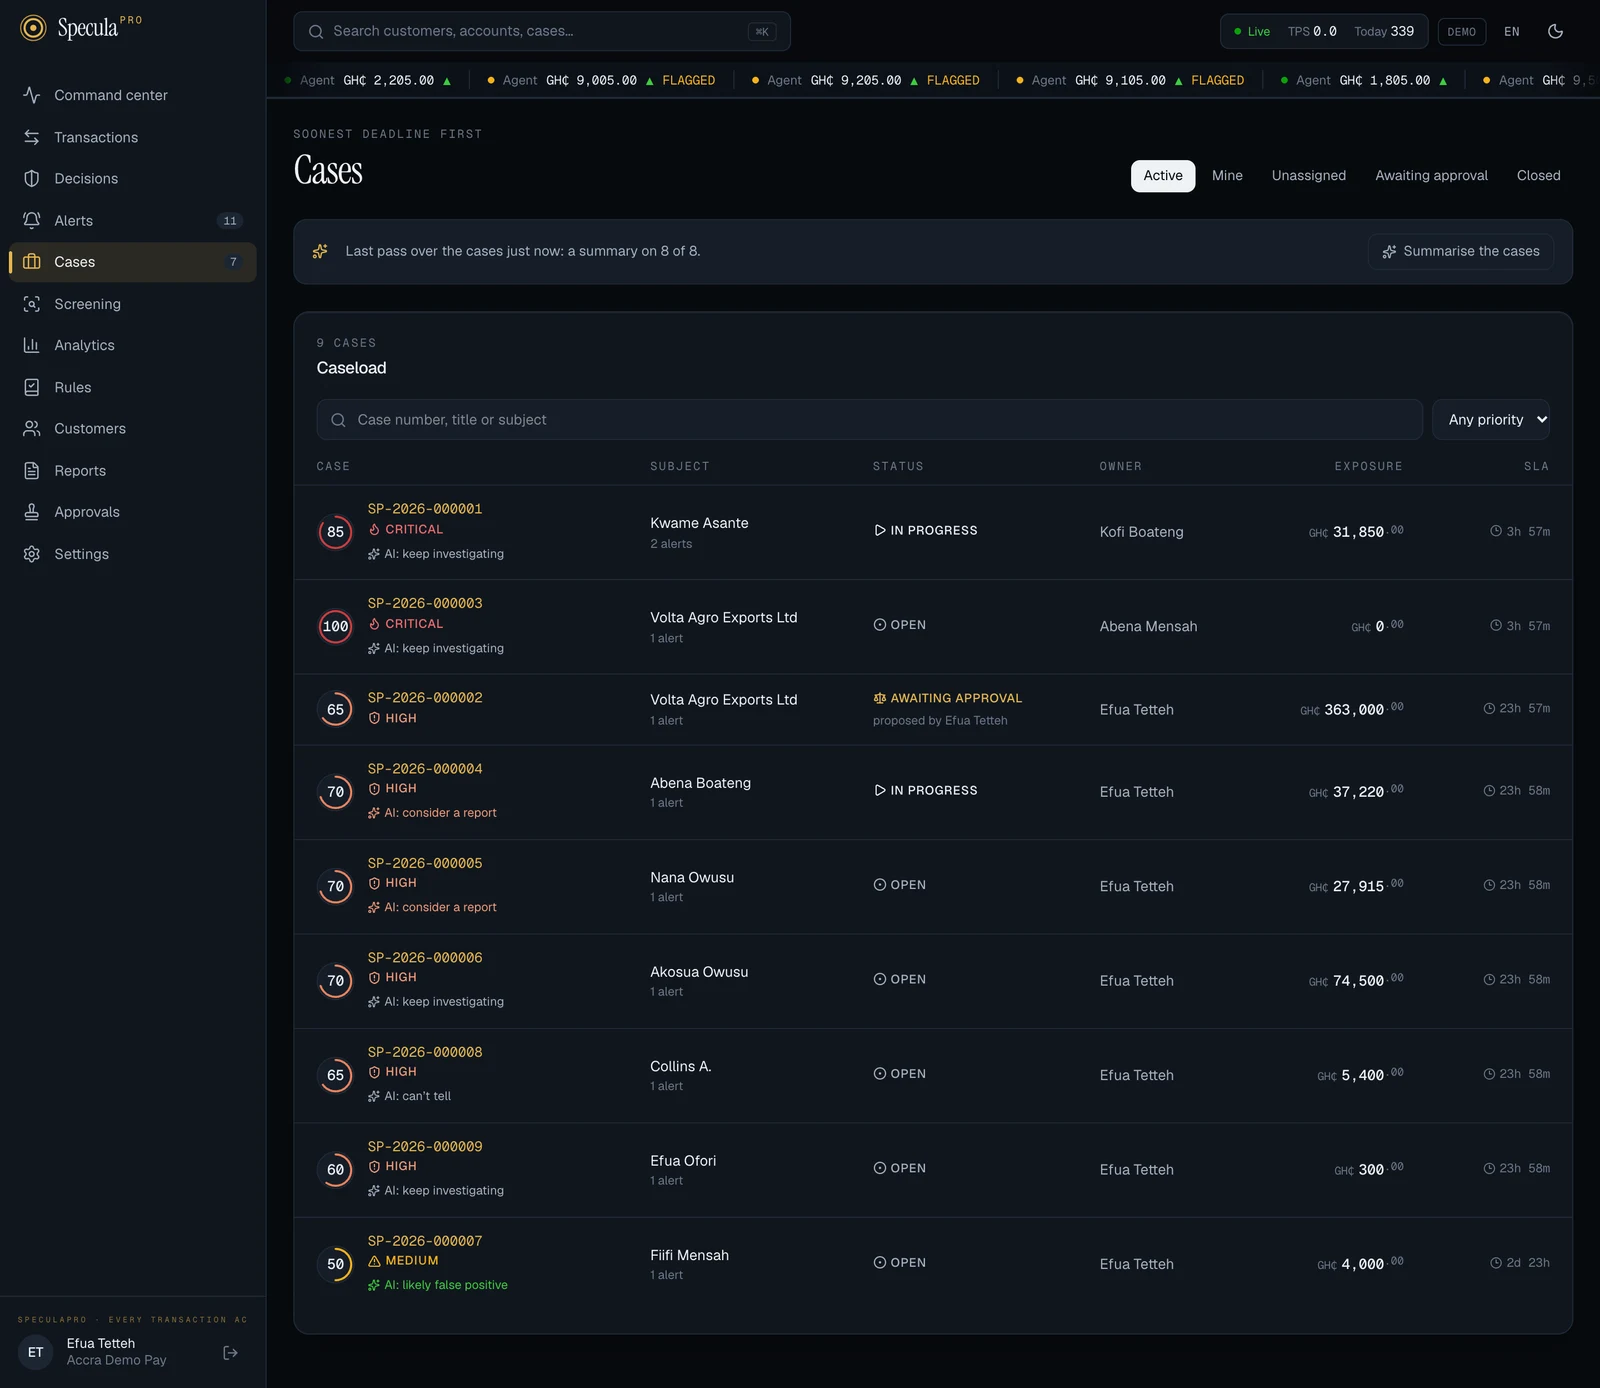Click the Alerts count badge 11

tap(230, 221)
